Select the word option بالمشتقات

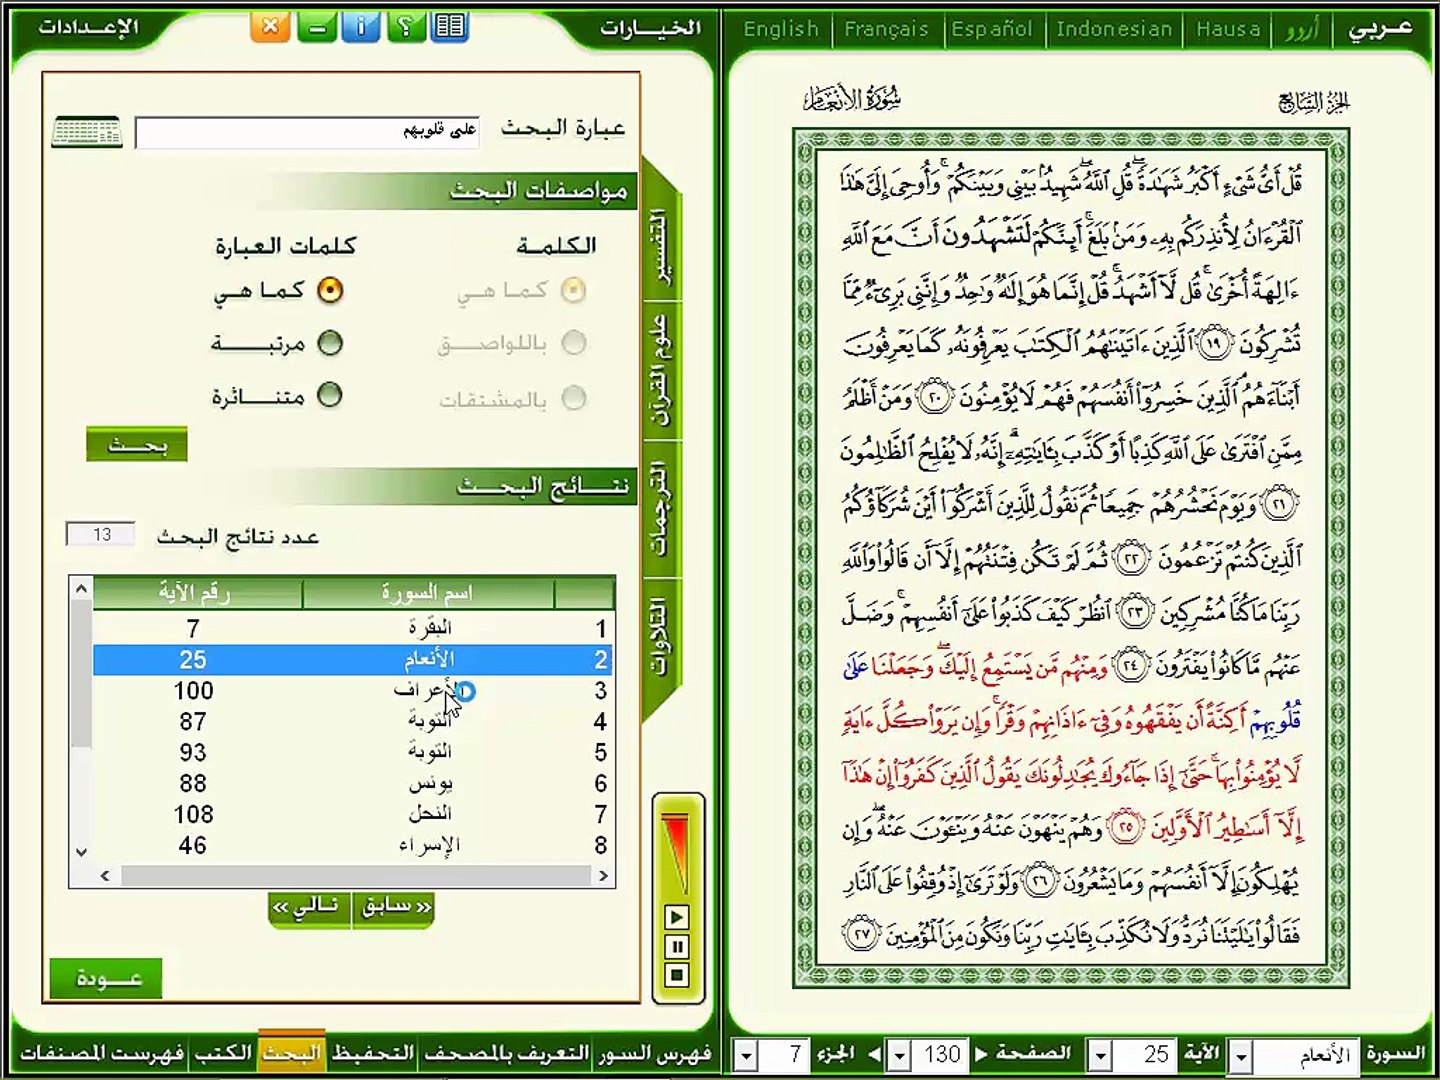(x=574, y=397)
